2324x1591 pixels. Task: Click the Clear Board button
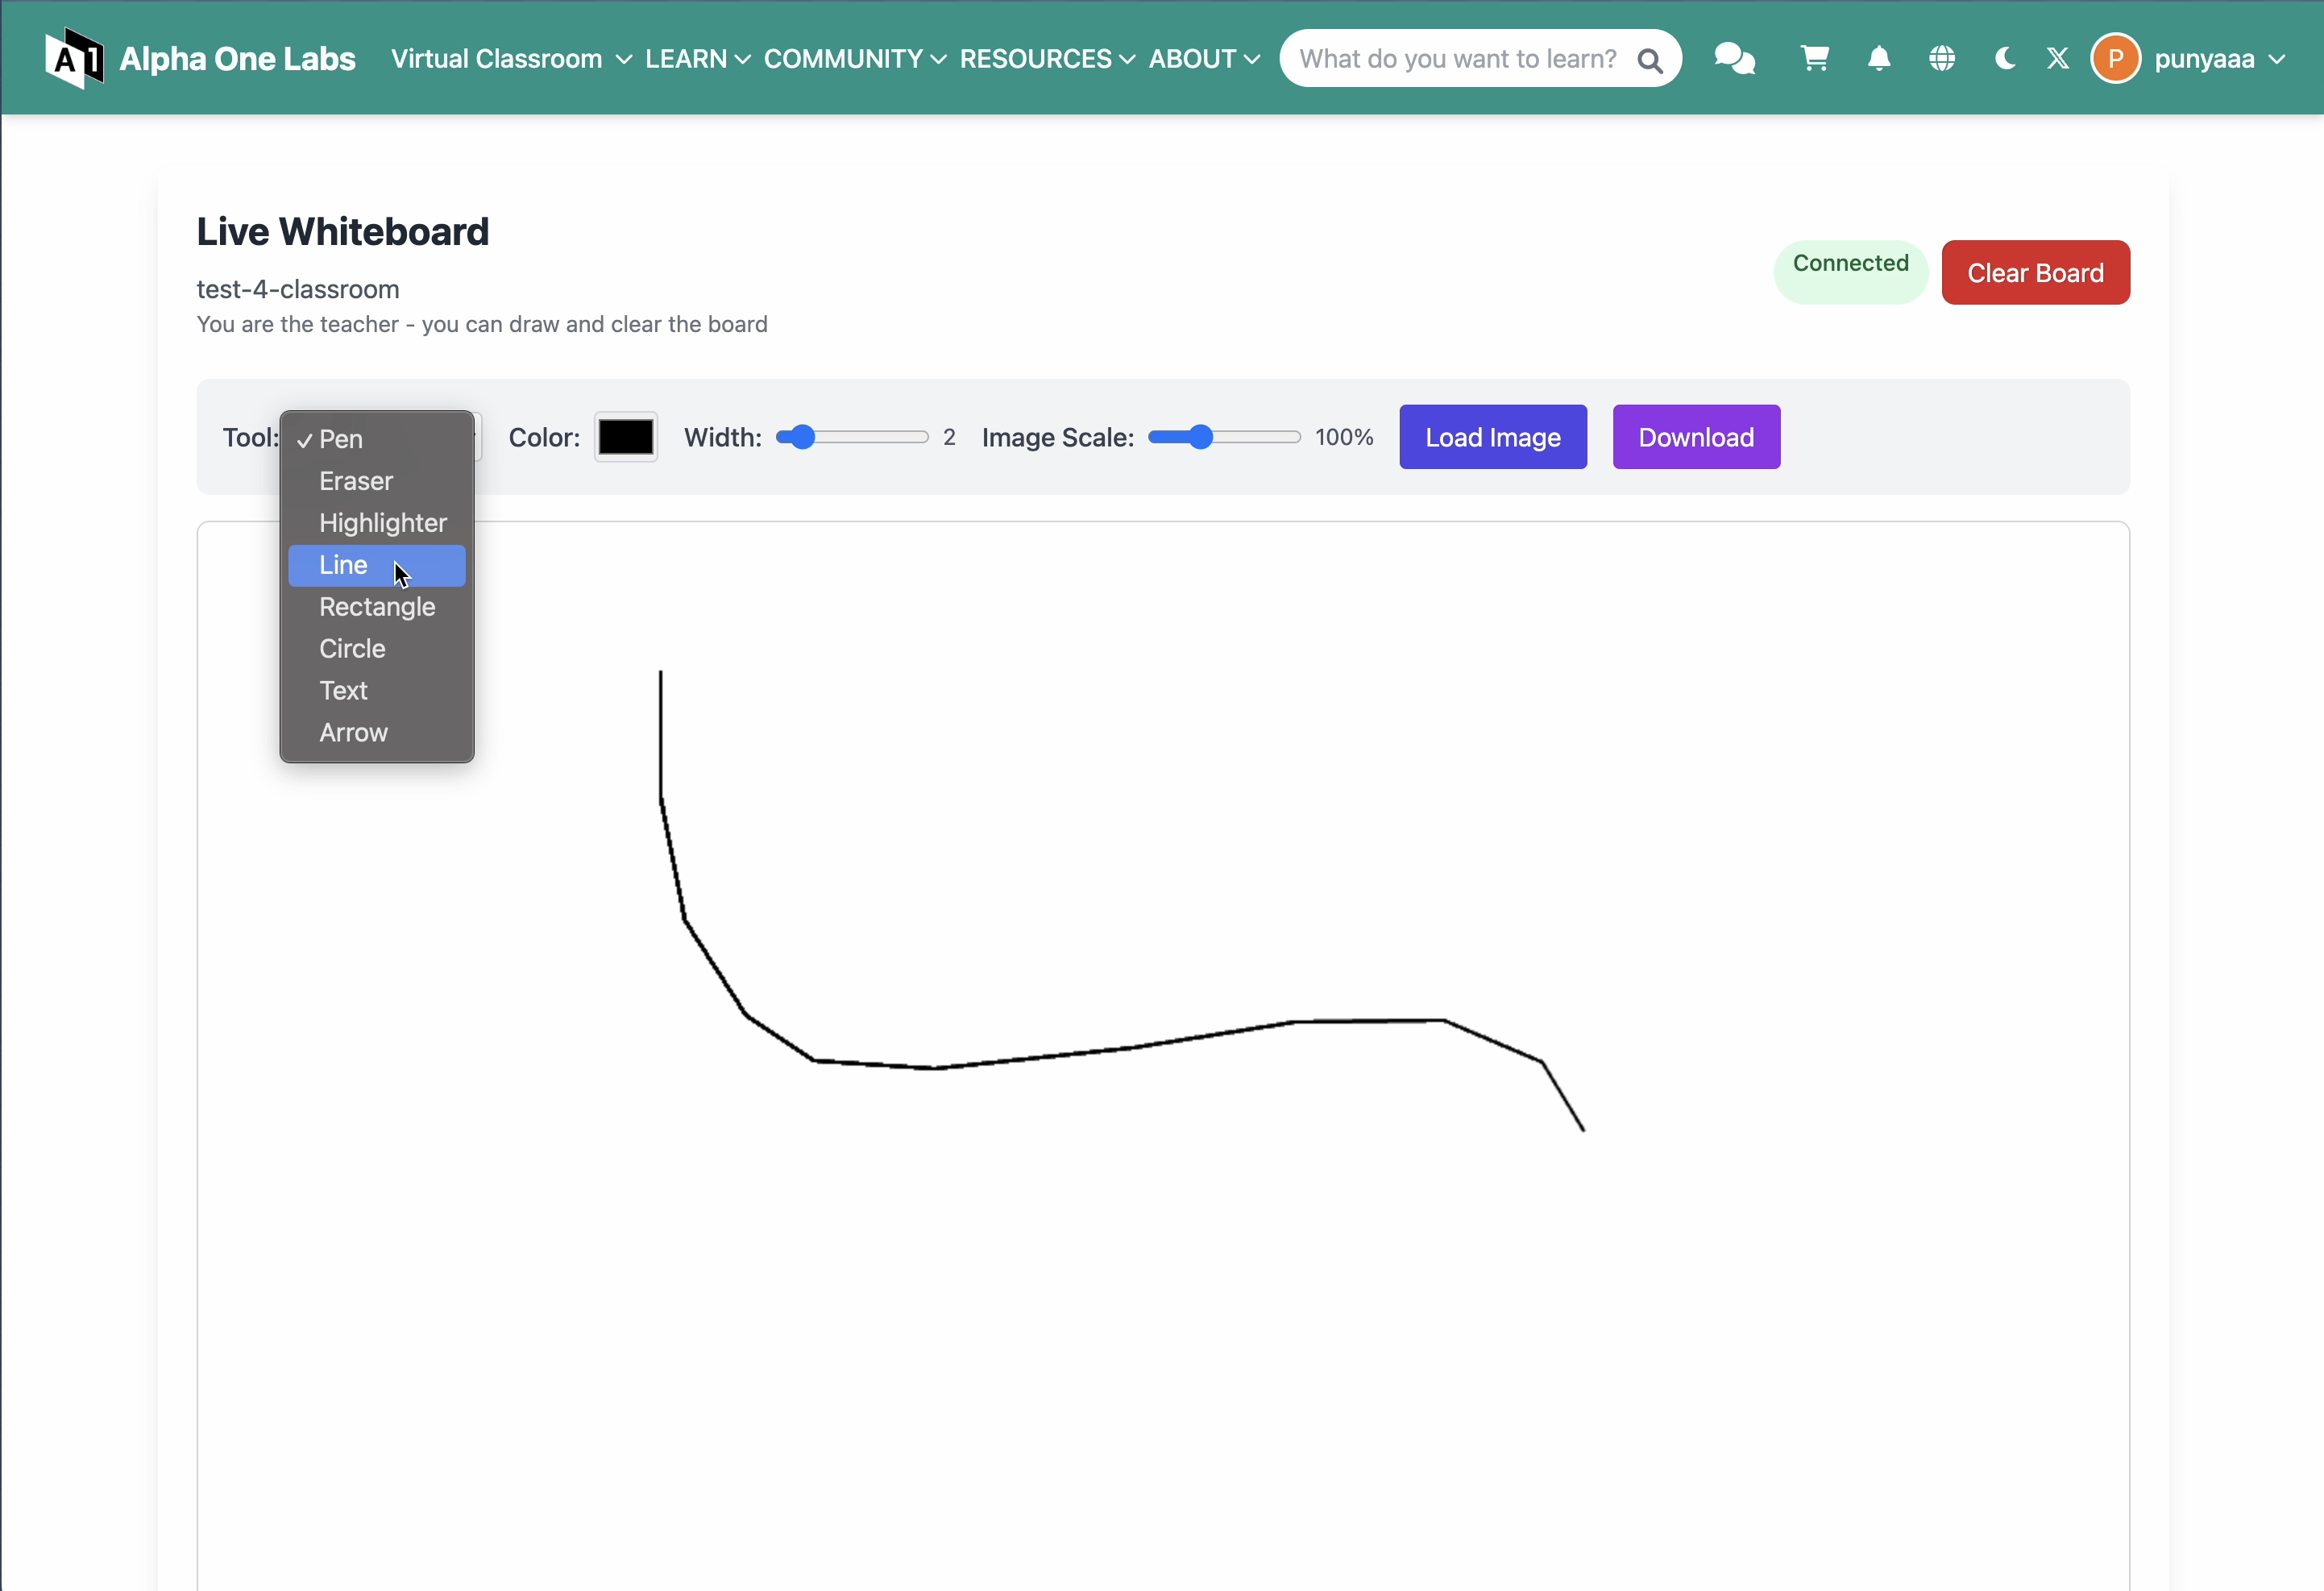2034,273
